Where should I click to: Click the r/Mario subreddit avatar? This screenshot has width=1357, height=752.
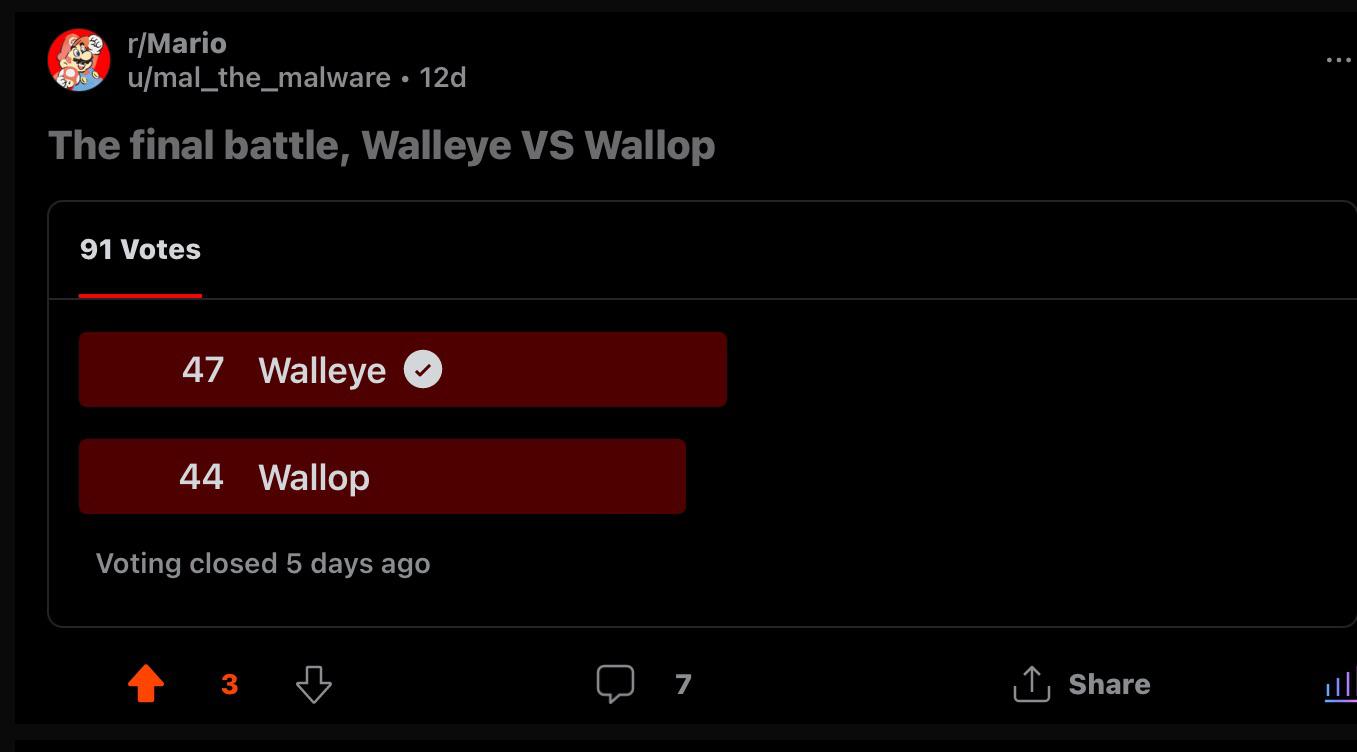click(x=80, y=58)
